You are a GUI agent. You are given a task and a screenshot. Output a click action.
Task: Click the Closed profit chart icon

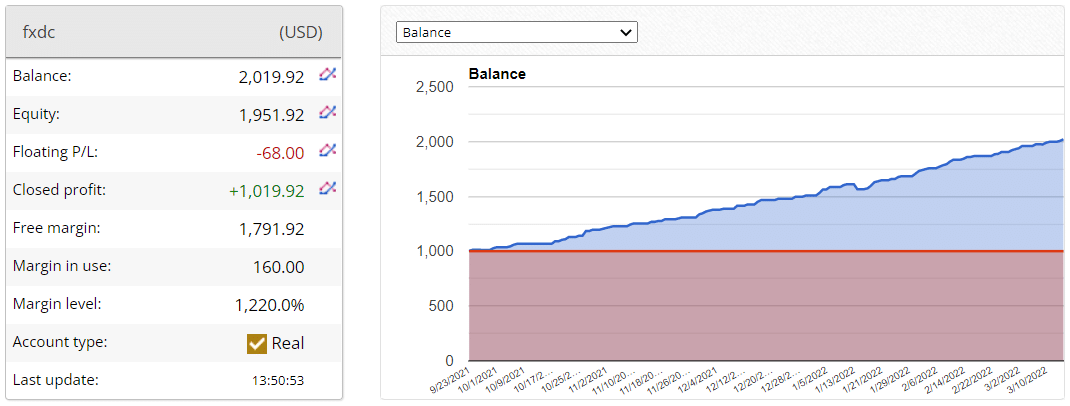(327, 189)
